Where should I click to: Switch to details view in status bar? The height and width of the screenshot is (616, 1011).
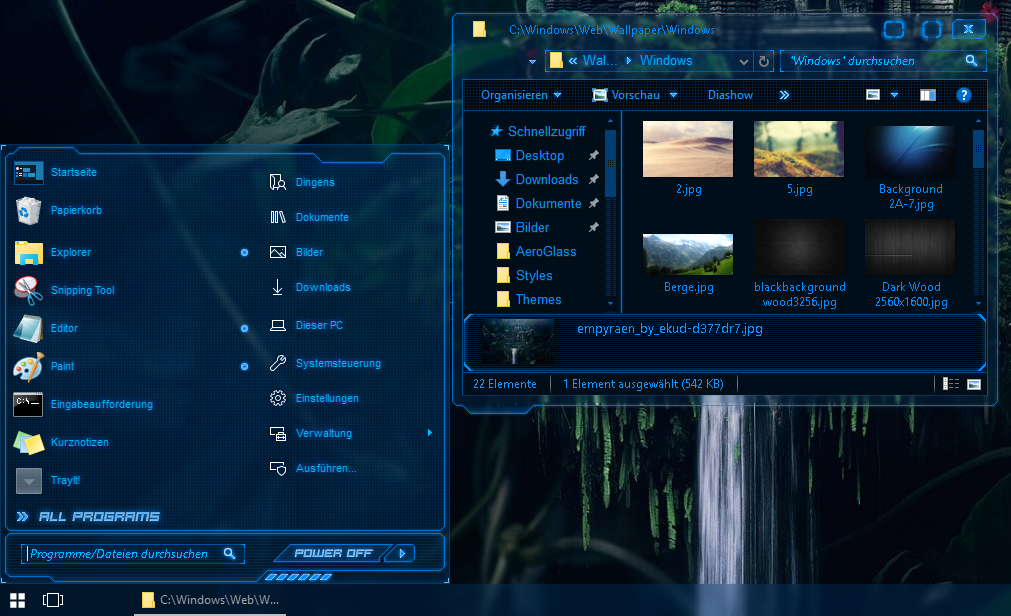tap(952, 384)
